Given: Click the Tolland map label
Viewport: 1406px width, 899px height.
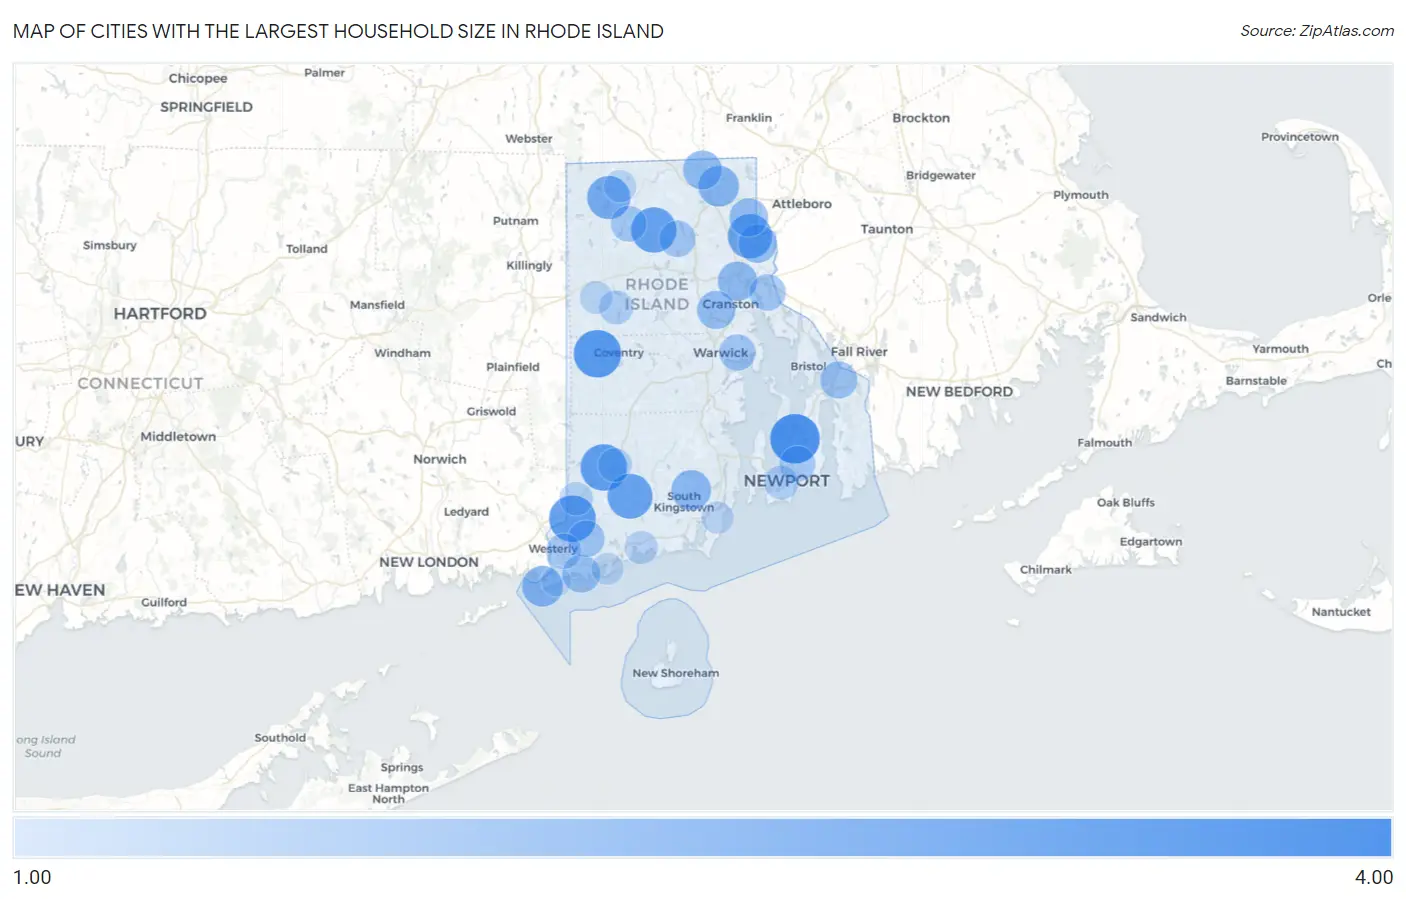Looking at the screenshot, I should point(306,249).
